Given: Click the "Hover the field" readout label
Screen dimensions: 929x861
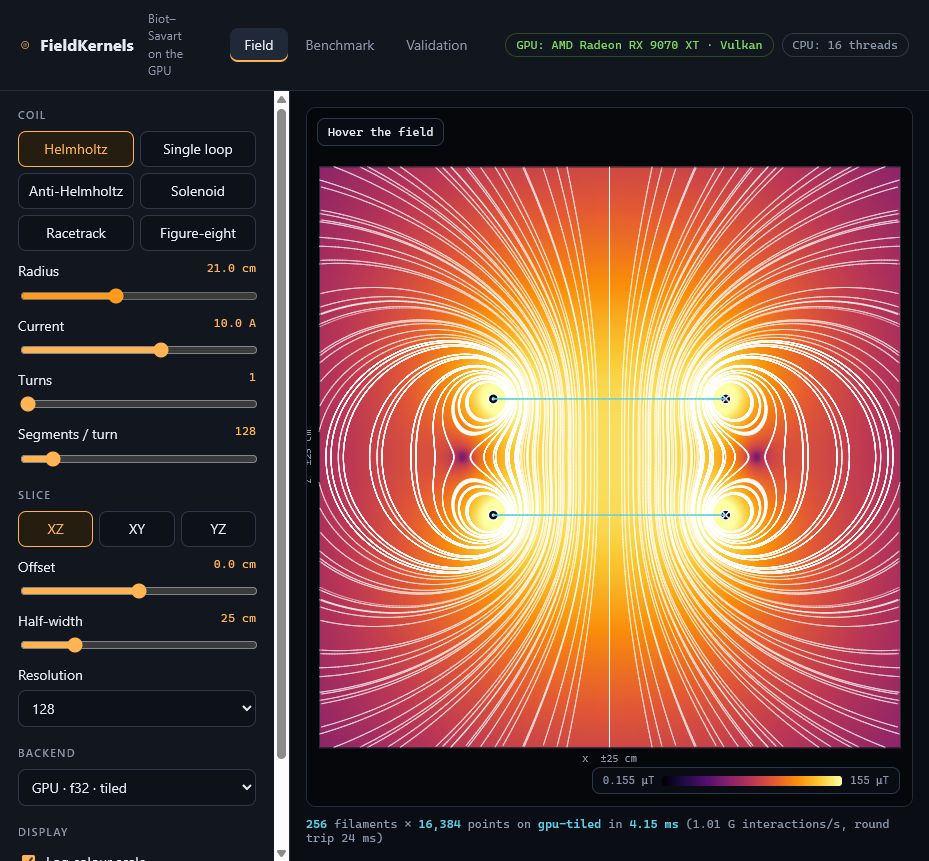Looking at the screenshot, I should coord(380,132).
